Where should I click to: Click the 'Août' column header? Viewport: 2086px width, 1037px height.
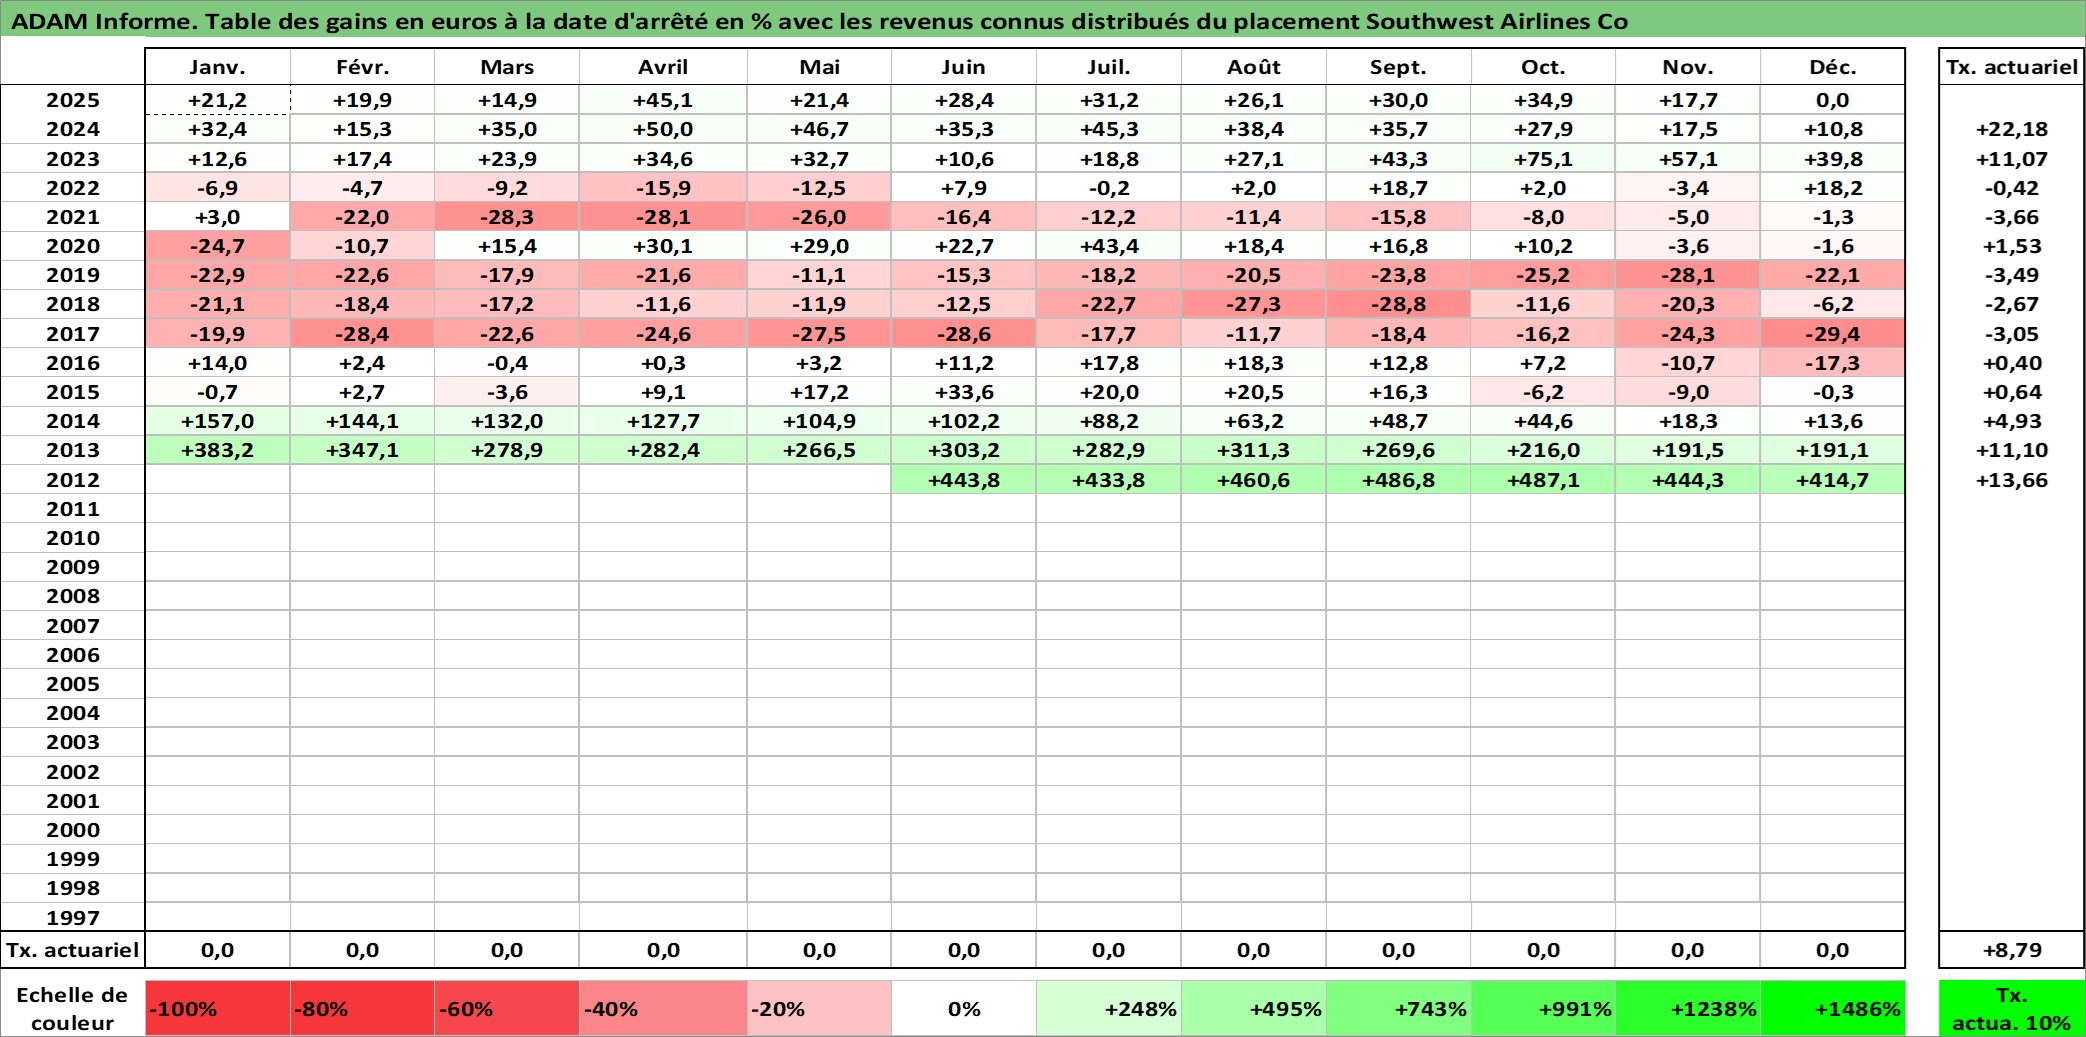[1254, 67]
